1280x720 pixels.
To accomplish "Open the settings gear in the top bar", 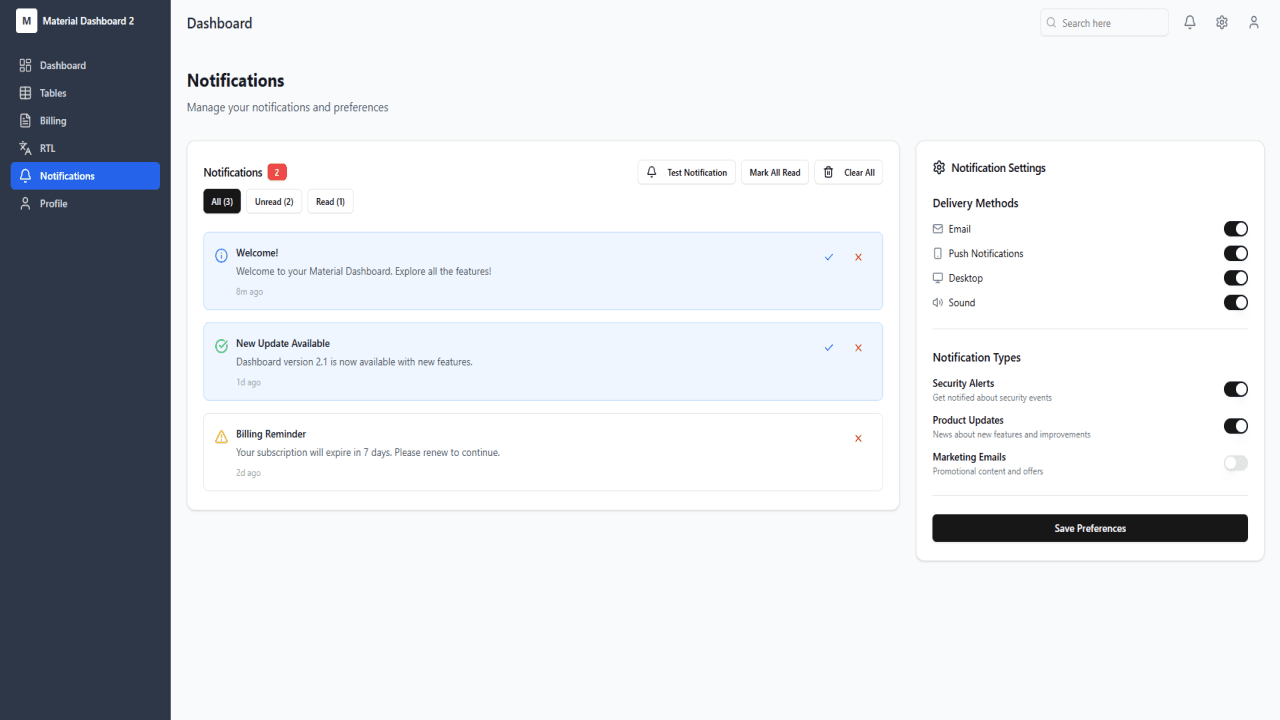I will 1222,22.
